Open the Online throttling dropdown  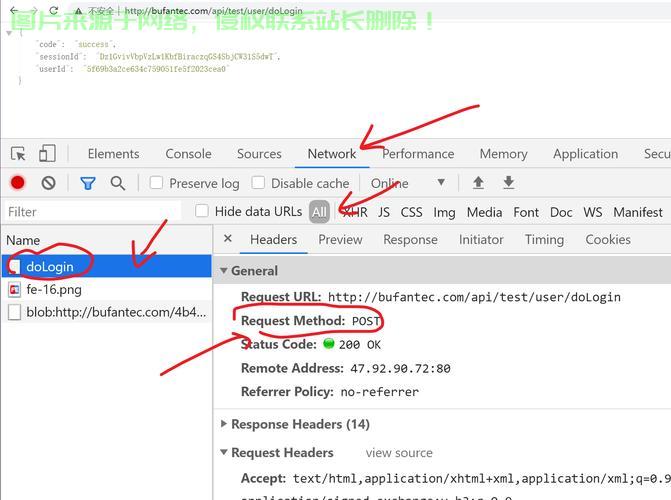coord(408,183)
